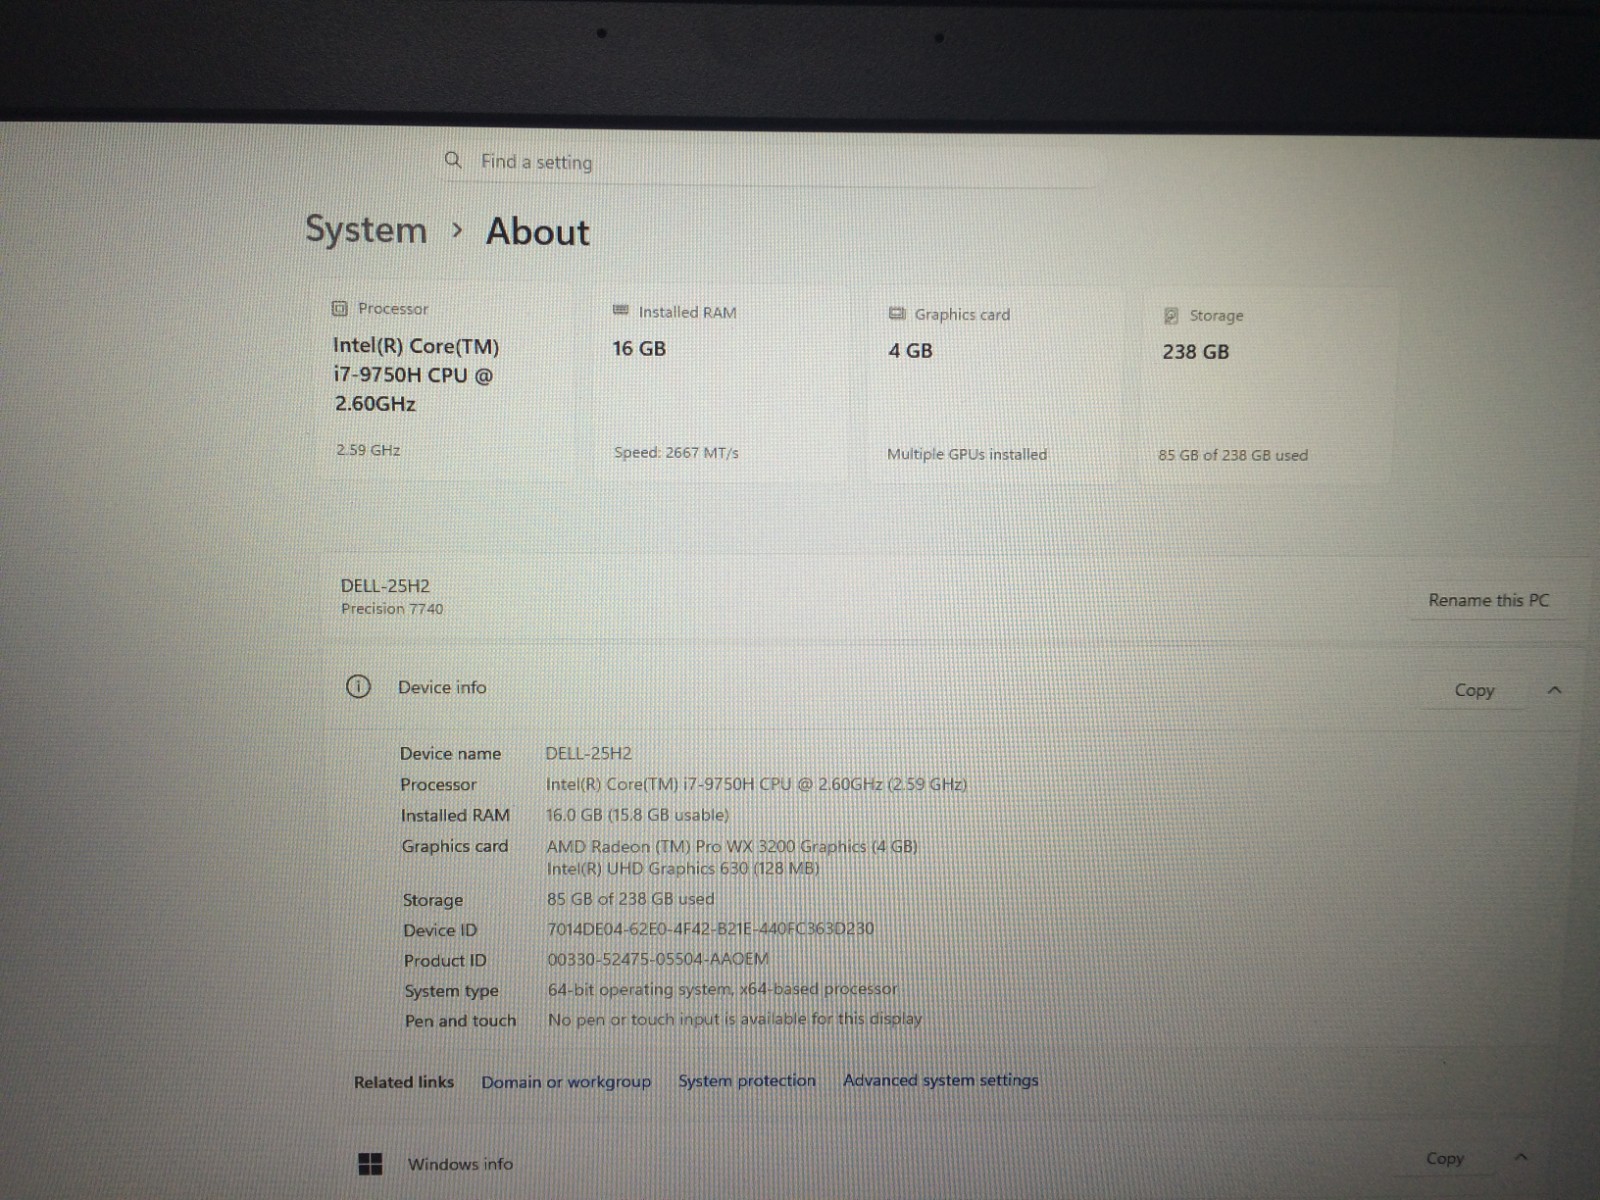
Task: Click the Rename this PC button
Action: (1489, 600)
